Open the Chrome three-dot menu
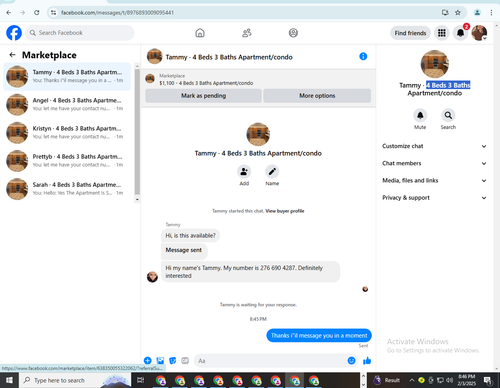Viewport: 500px width, 388px height. (491, 13)
